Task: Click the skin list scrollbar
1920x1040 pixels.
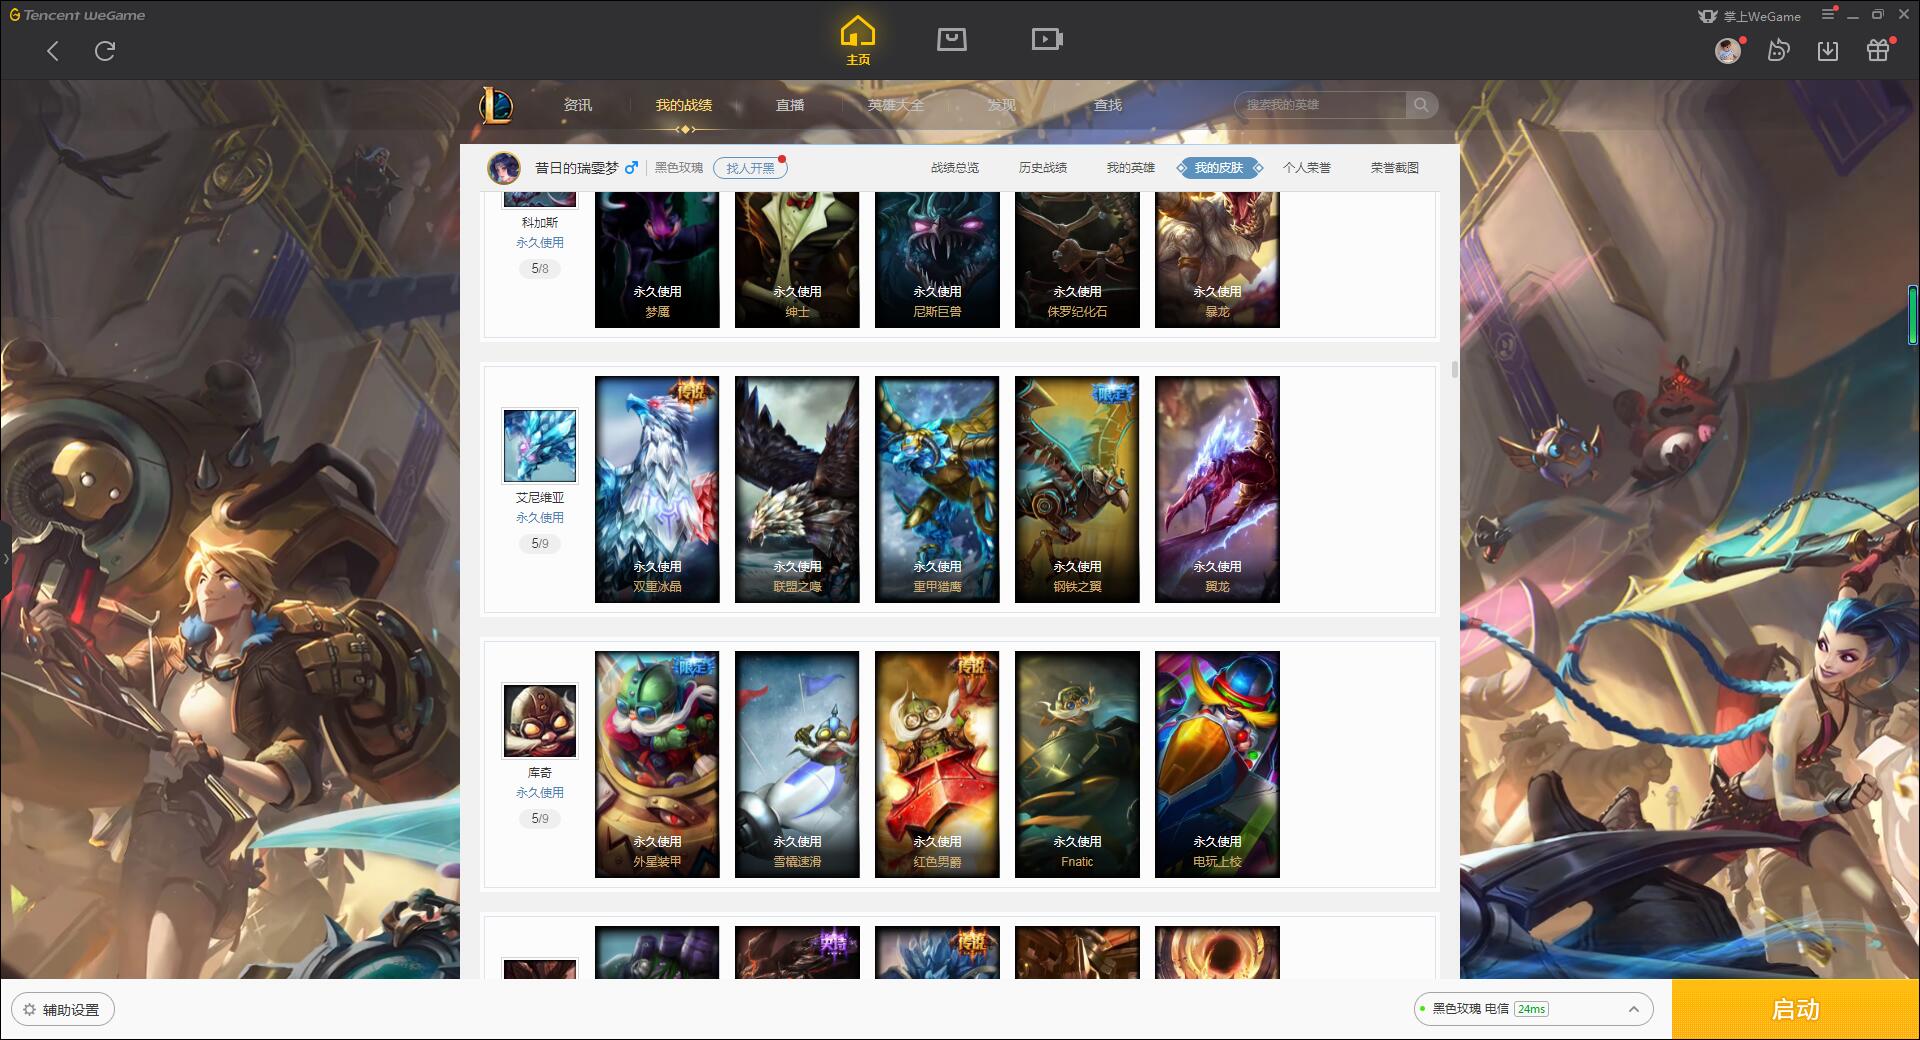Action: point(1454,370)
